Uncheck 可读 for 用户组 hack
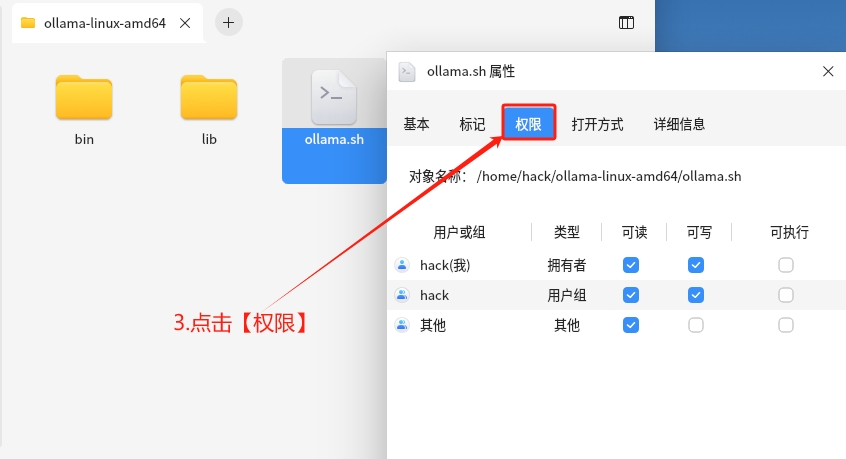The image size is (846, 459). 631,295
